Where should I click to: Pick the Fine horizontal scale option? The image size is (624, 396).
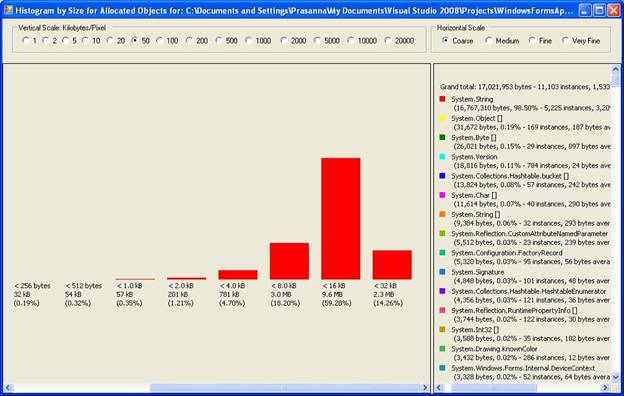click(x=540, y=41)
